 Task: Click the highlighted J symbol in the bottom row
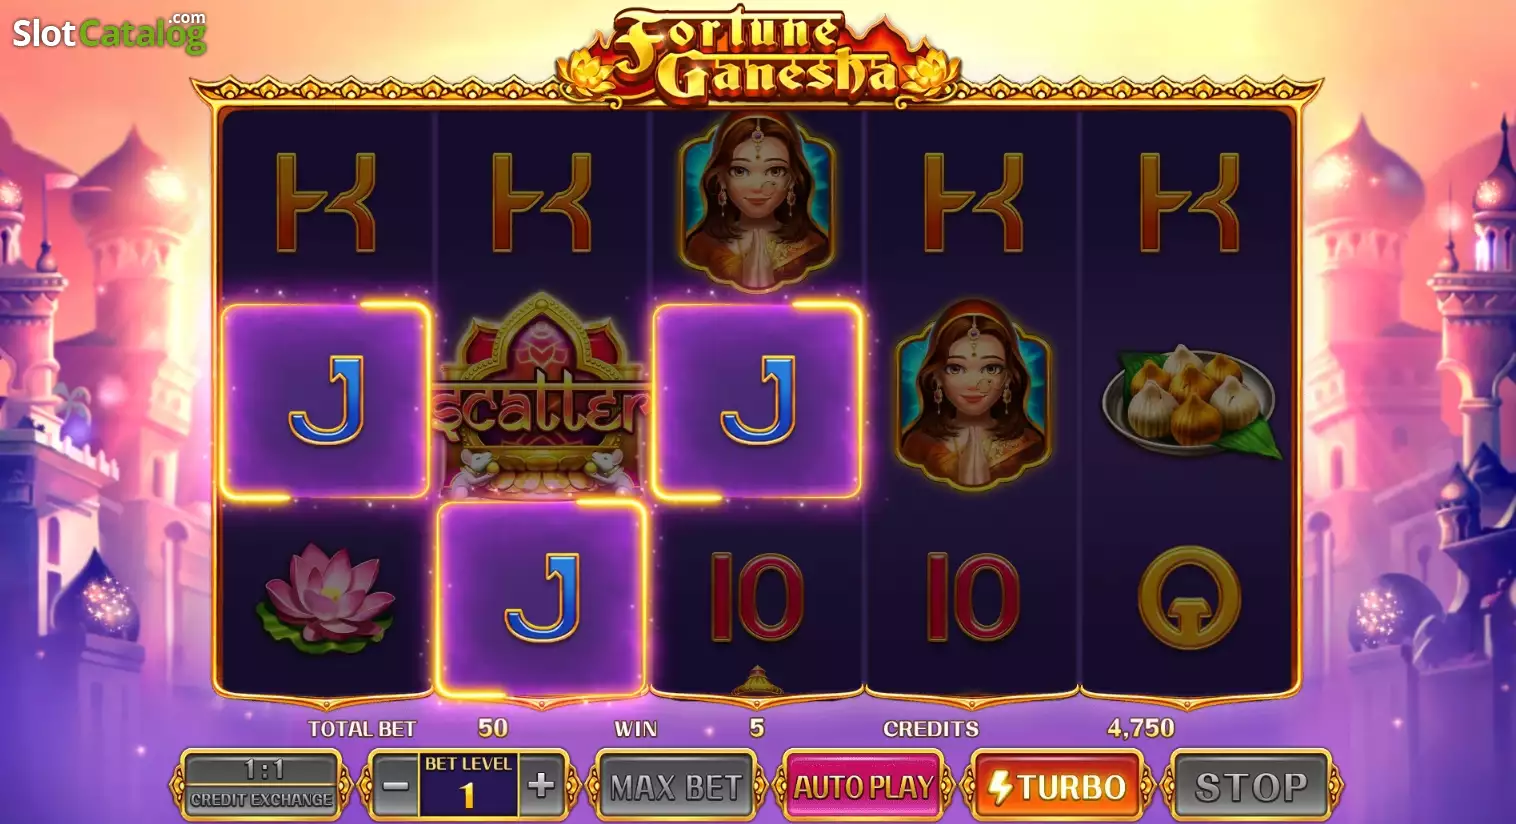542,598
